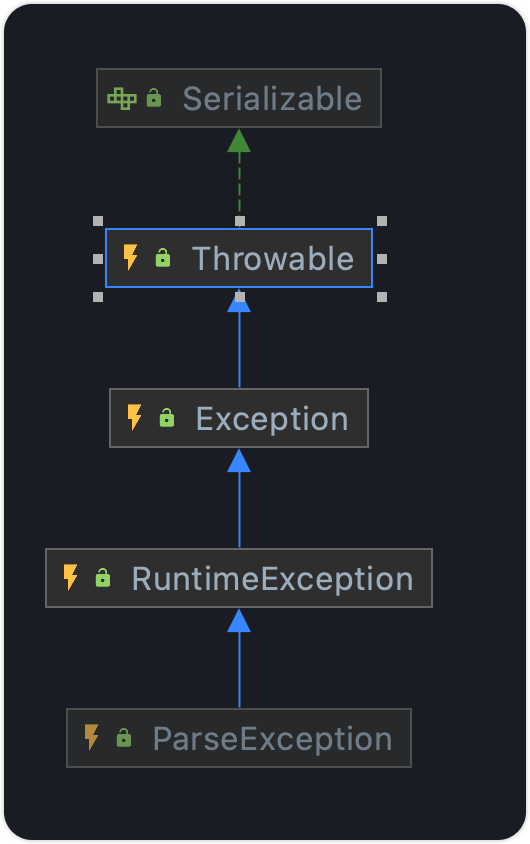Click the blue arrow from Exception to Throwable
The height and width of the screenshot is (844, 530).
[x=239, y=344]
